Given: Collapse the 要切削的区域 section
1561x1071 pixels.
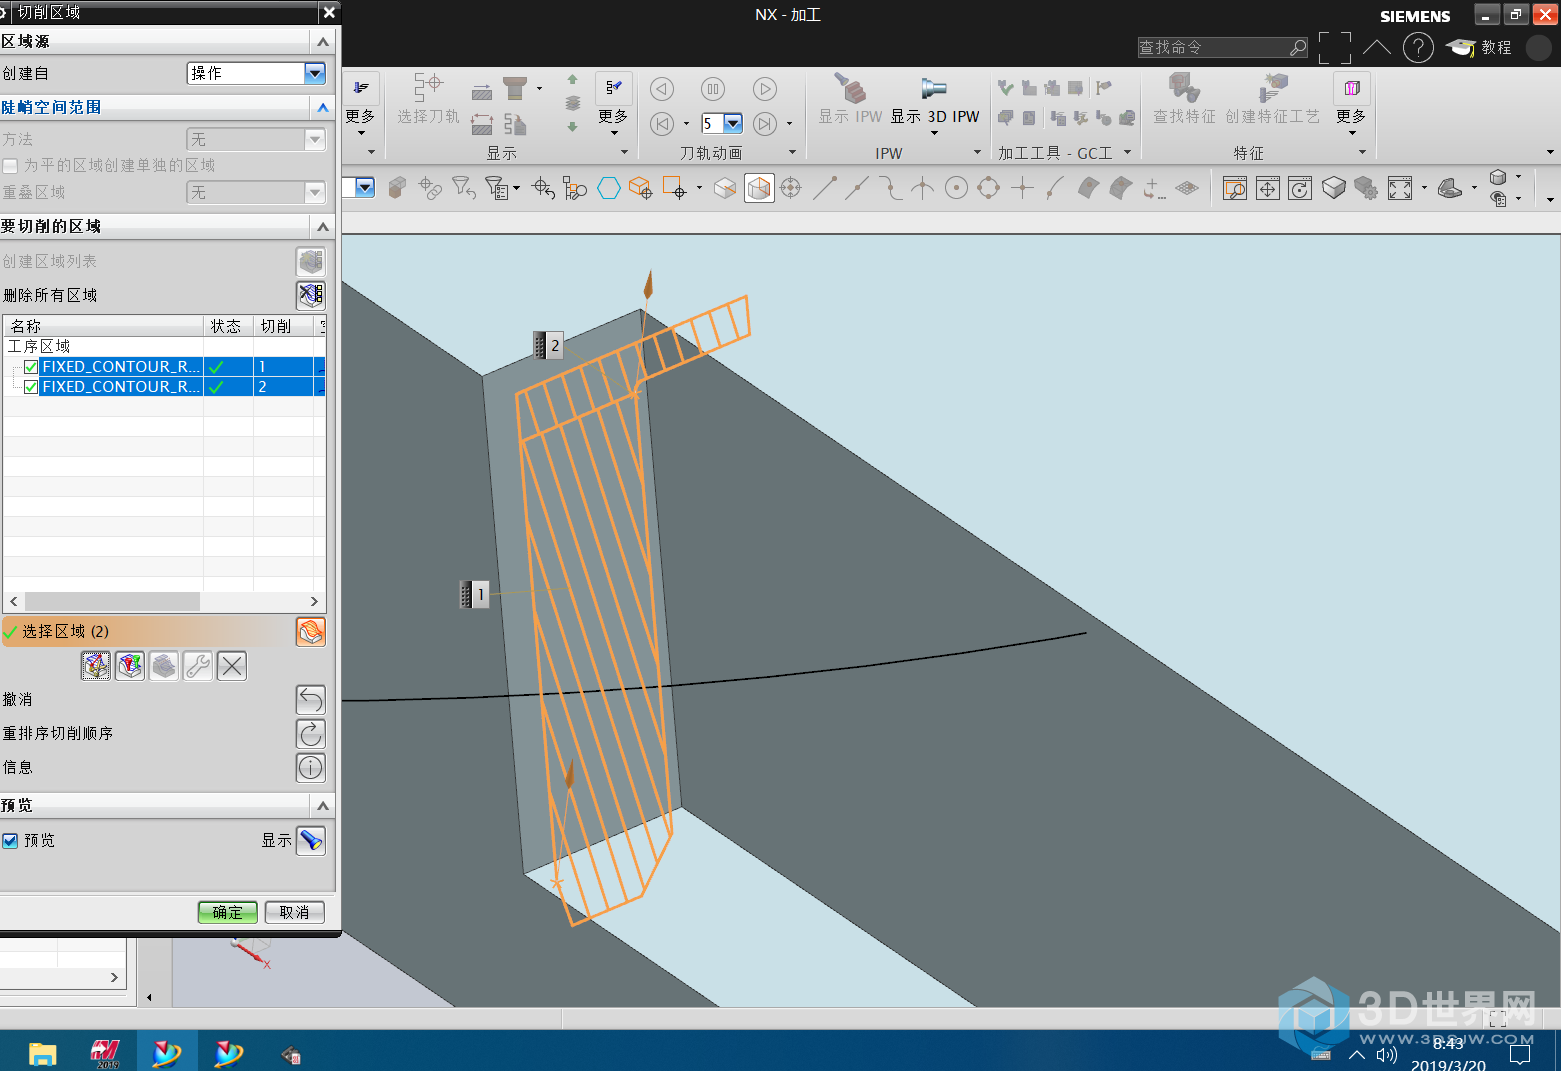Looking at the screenshot, I should [323, 226].
